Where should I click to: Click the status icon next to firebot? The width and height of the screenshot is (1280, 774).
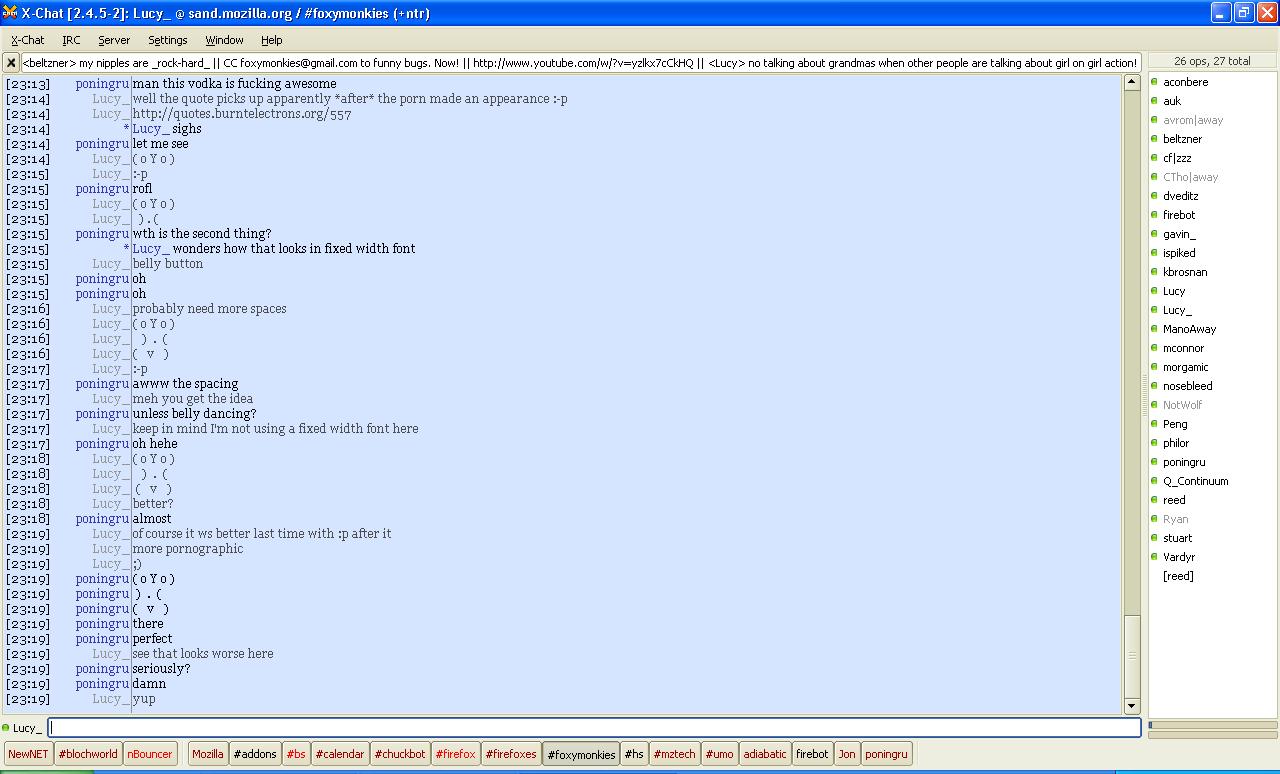(x=1154, y=215)
